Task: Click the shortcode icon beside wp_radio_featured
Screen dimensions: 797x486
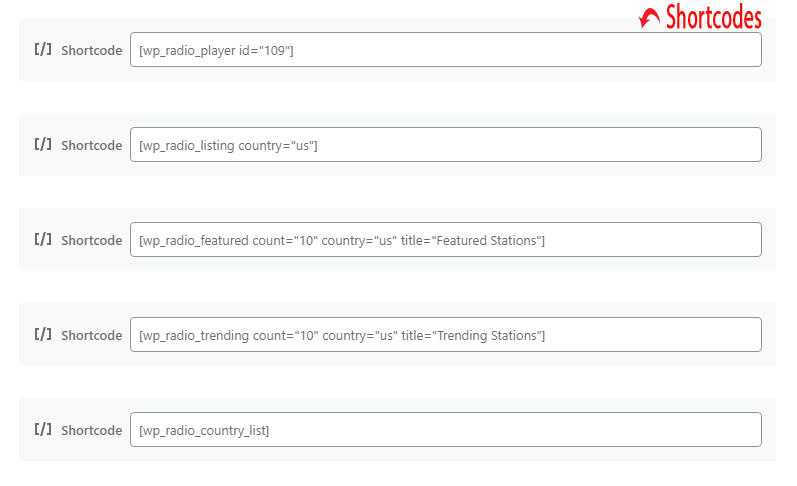Action: coord(42,239)
